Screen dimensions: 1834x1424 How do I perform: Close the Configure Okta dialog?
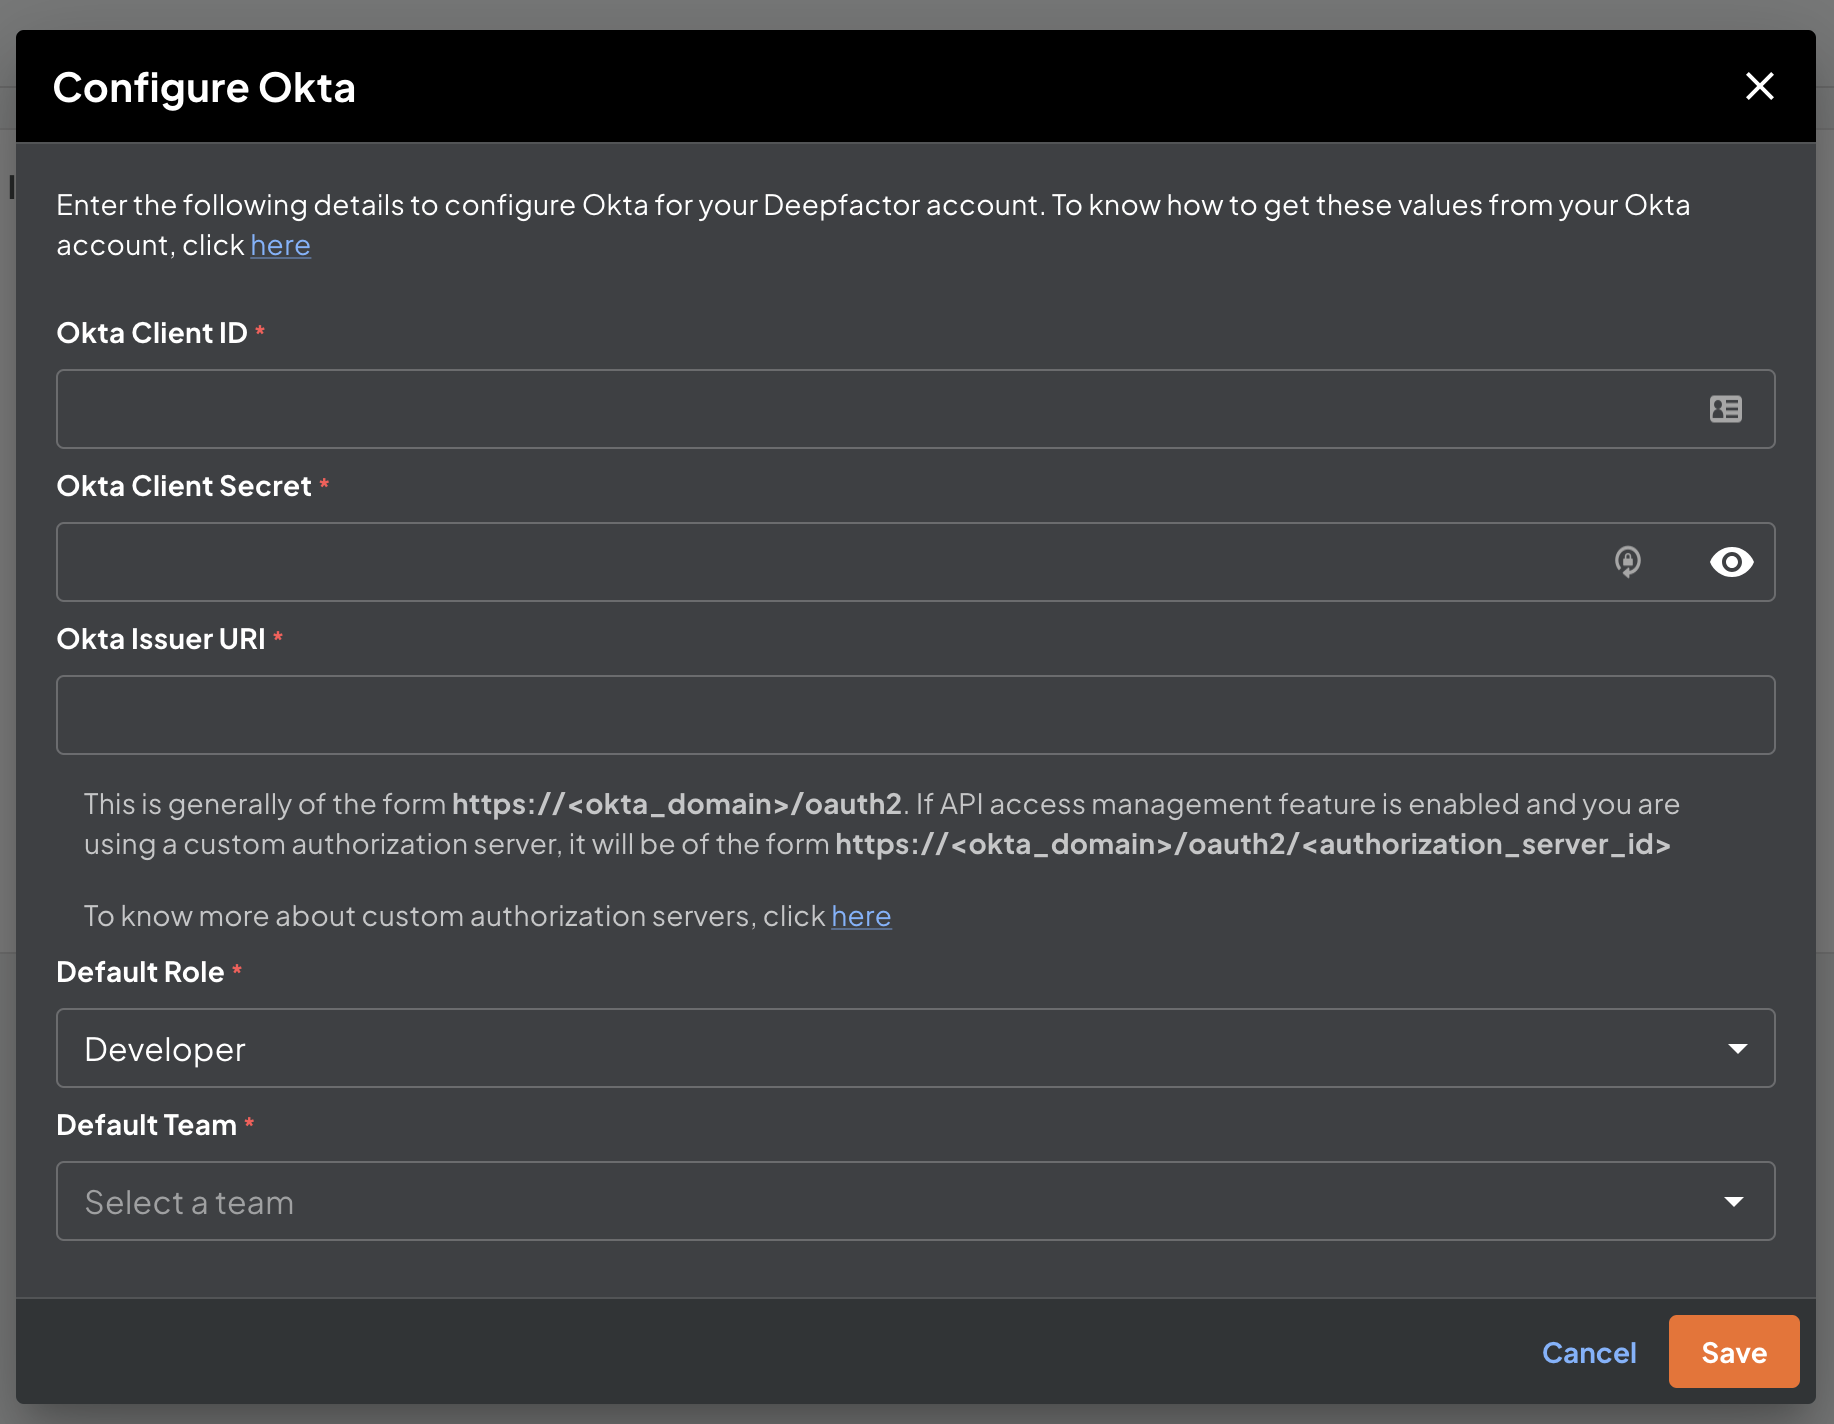[1759, 86]
